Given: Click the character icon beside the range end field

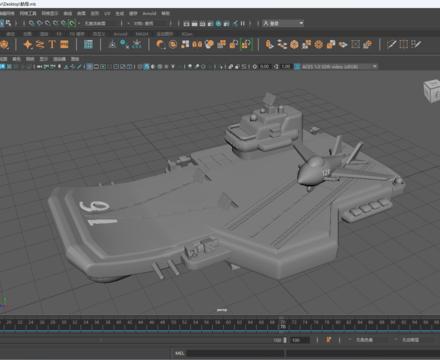Looking at the screenshot, I should (328, 340).
